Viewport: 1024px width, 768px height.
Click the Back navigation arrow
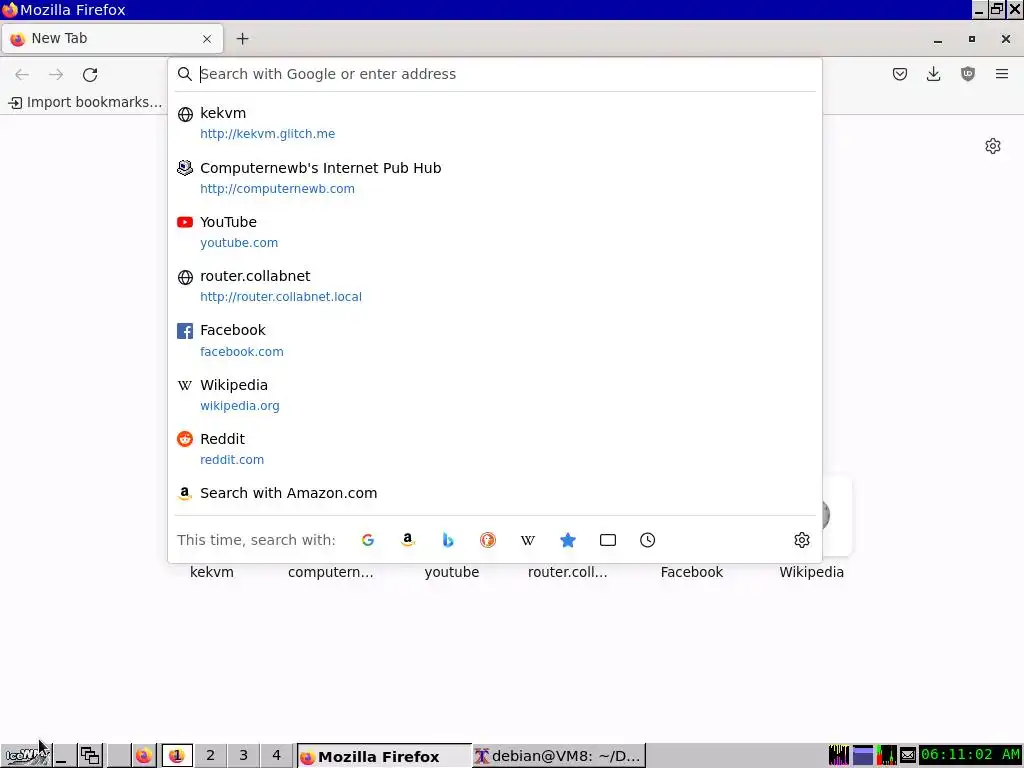pyautogui.click(x=22, y=74)
